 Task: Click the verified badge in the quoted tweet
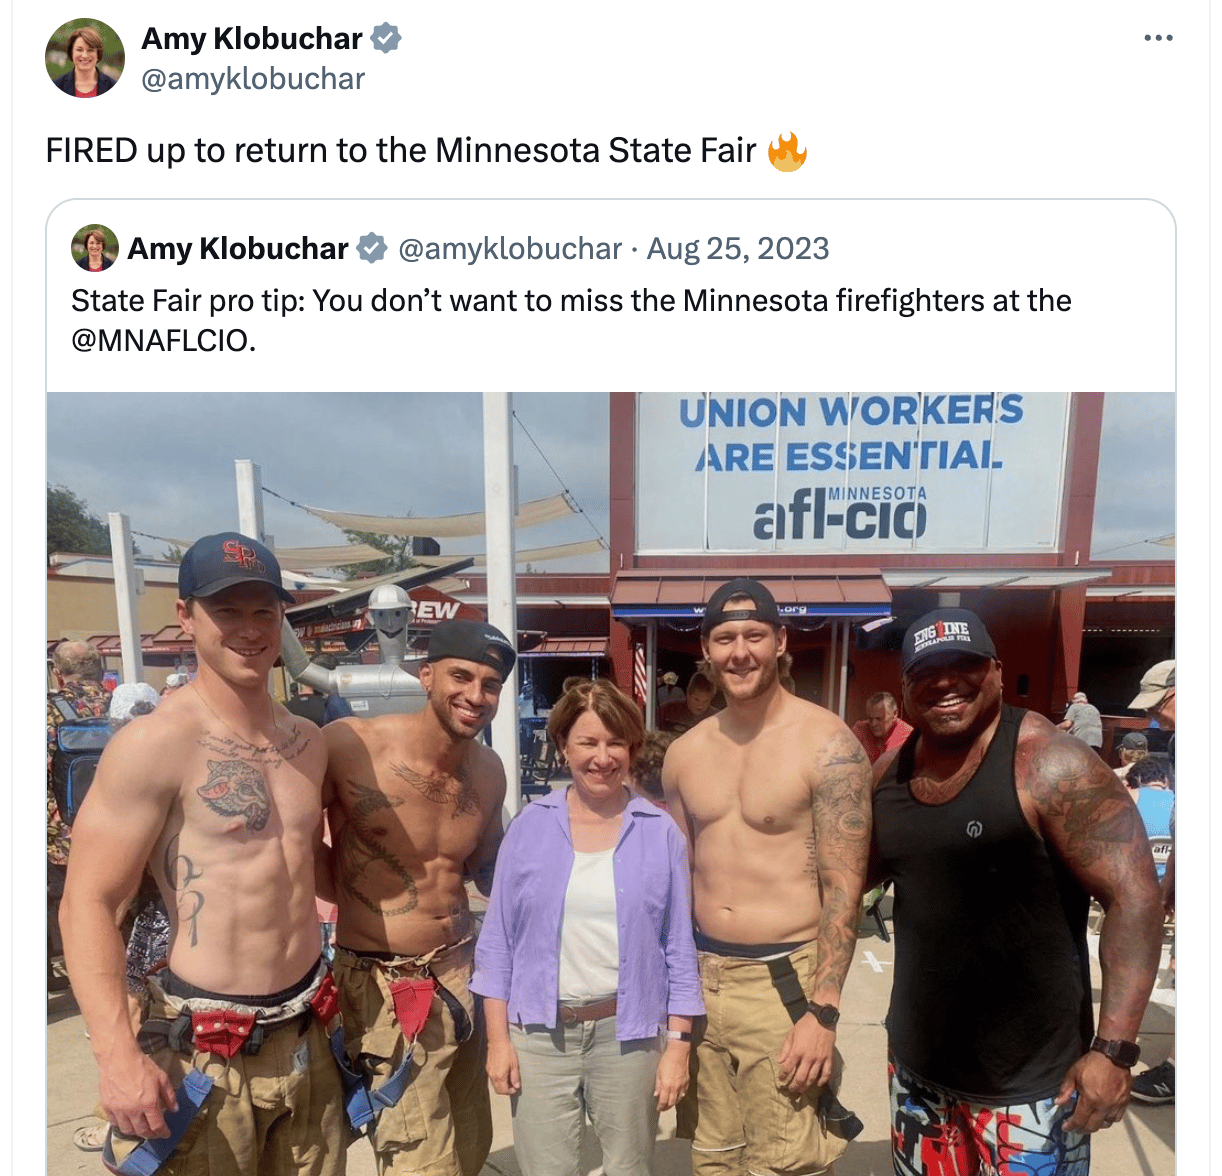click(372, 248)
